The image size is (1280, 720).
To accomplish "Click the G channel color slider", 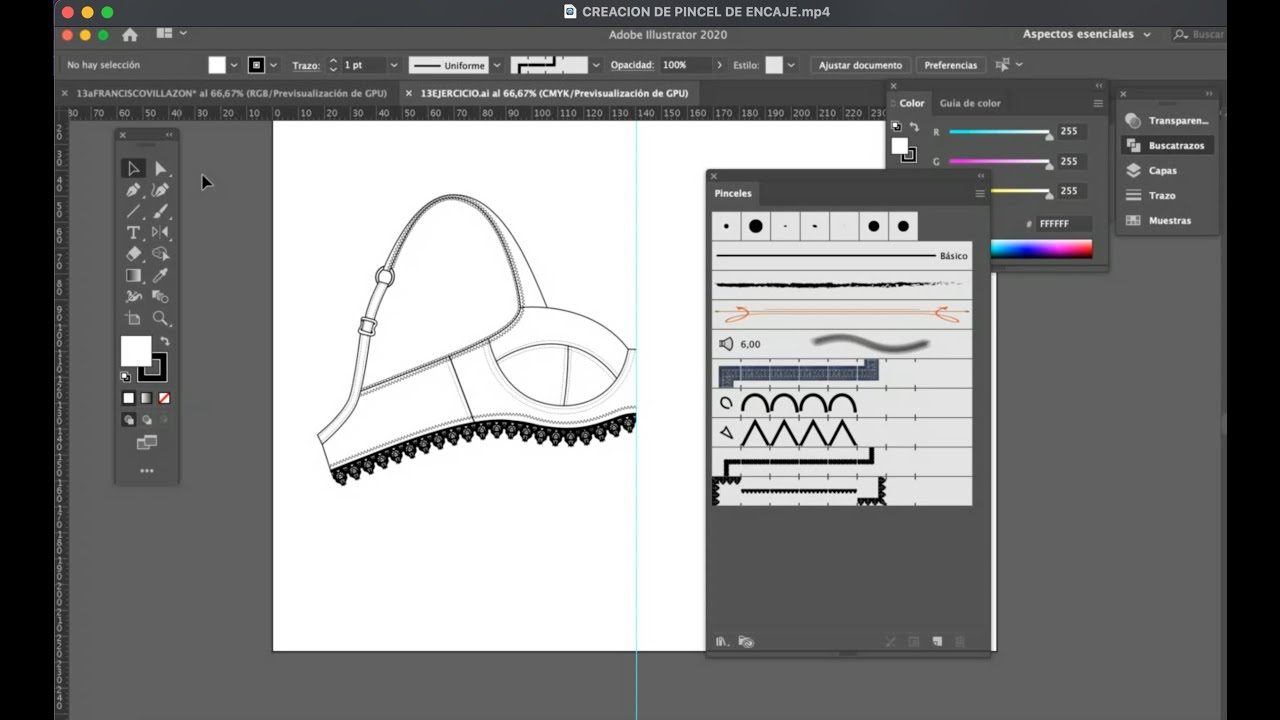I will (x=999, y=161).
